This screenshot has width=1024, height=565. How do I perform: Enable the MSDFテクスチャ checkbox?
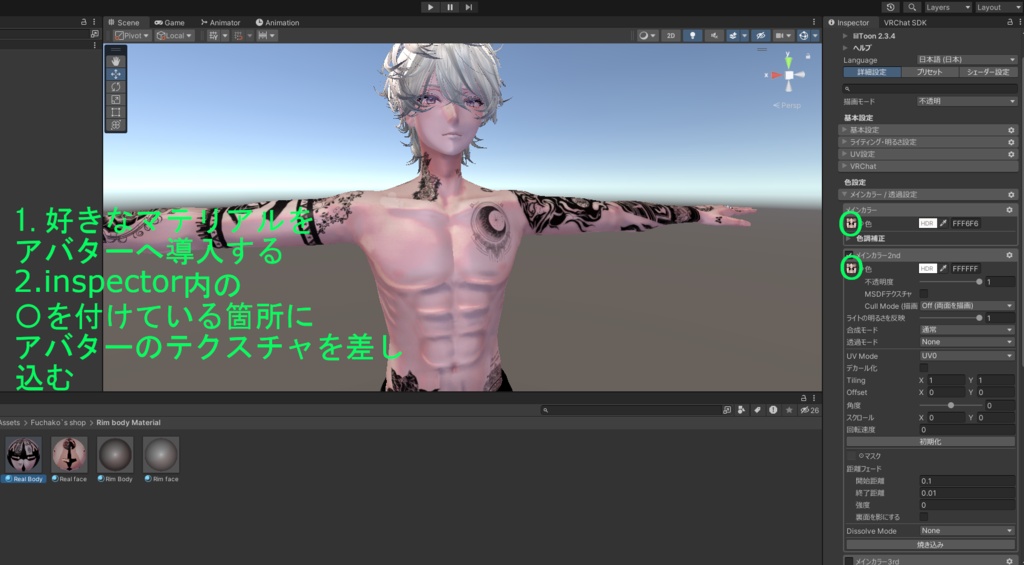point(923,294)
